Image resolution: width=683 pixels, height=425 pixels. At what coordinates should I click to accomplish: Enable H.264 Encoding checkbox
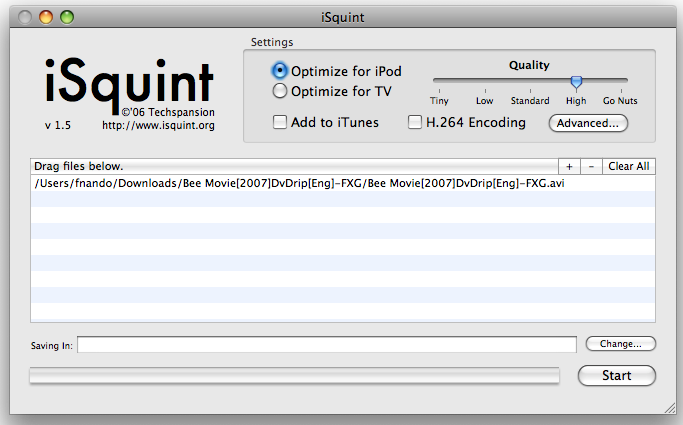coord(415,122)
